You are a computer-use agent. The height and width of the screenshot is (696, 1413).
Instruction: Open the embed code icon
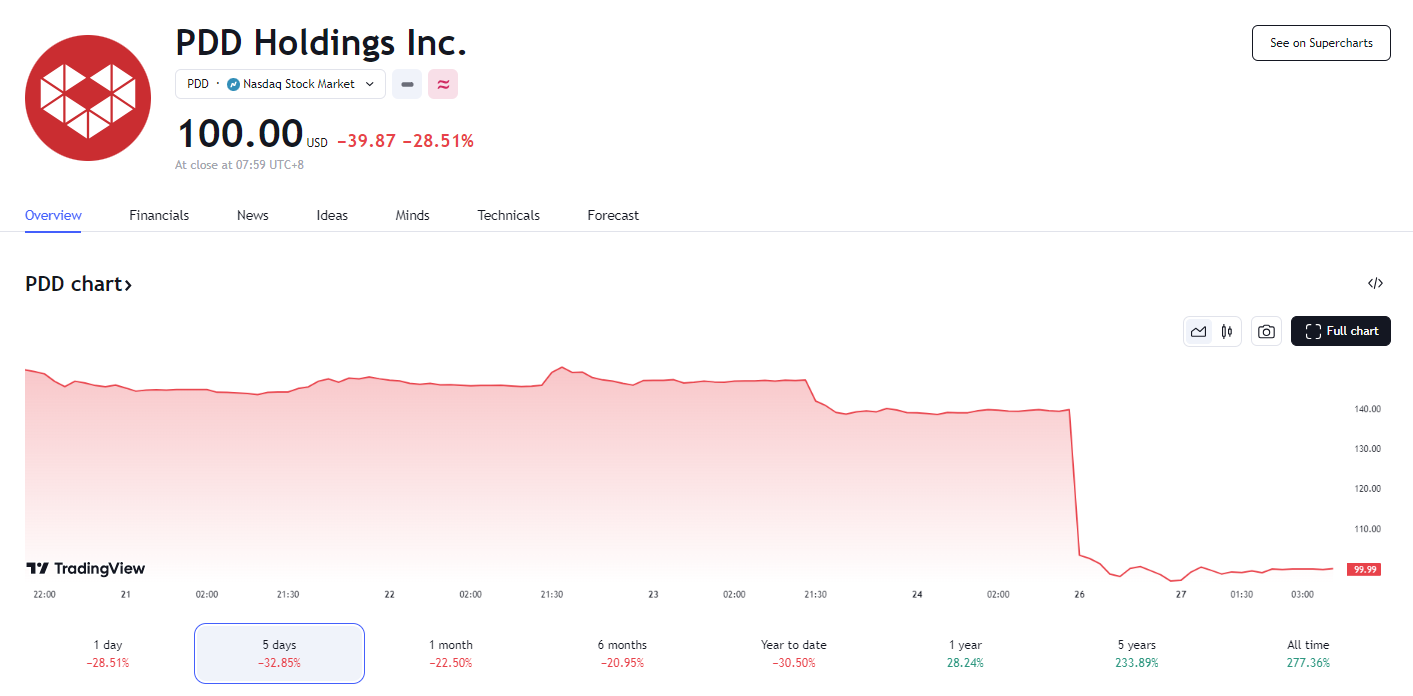tap(1375, 284)
